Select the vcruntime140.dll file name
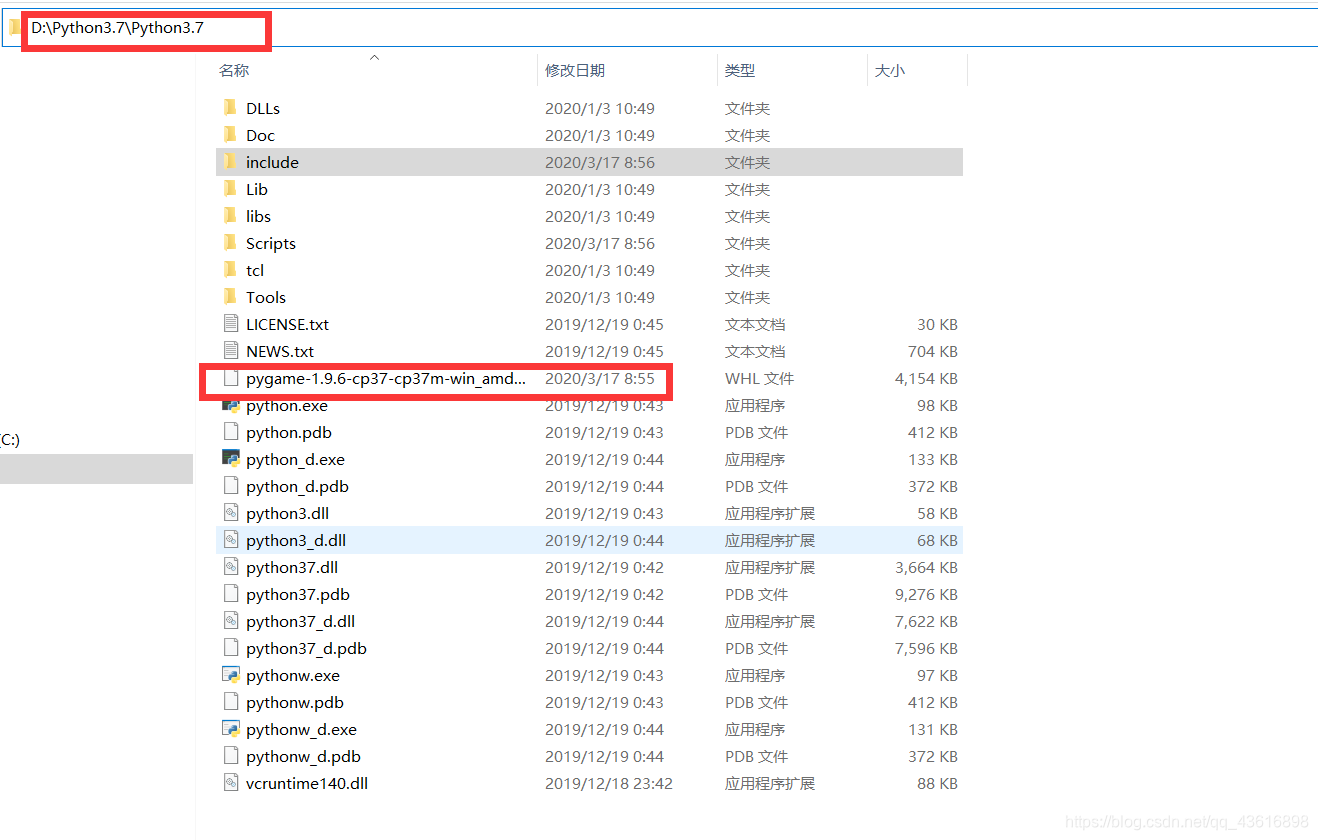 point(307,783)
